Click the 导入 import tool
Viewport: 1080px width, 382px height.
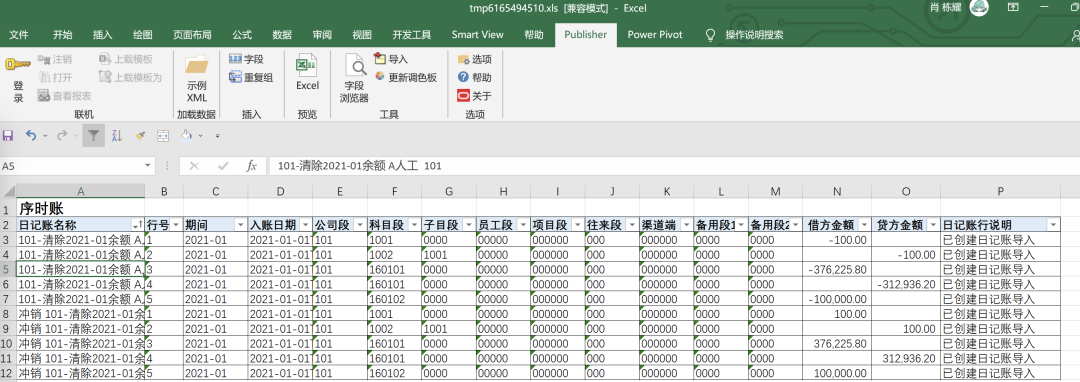tap(391, 59)
